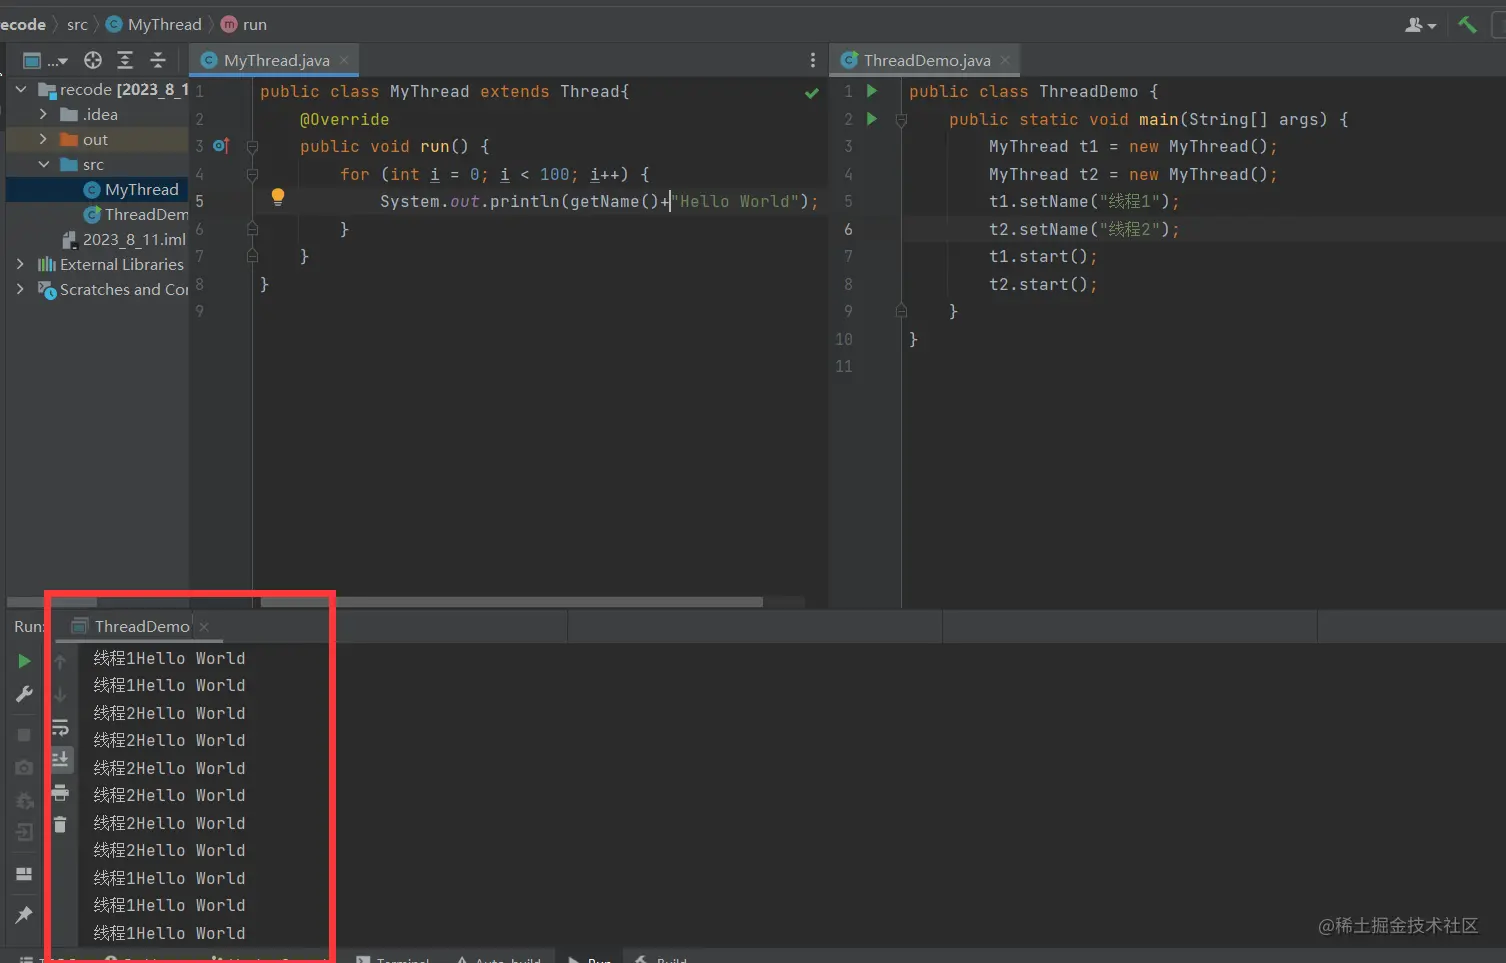Click the Up stack trace arrow
The height and width of the screenshot is (963, 1506).
coord(60,661)
